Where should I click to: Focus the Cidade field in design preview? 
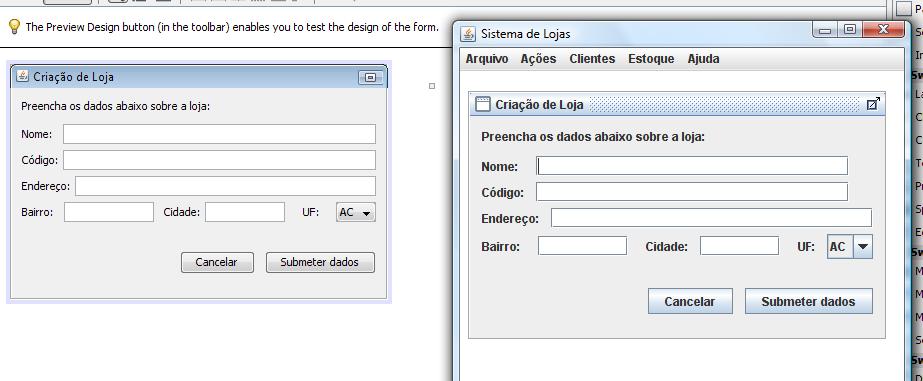245,212
